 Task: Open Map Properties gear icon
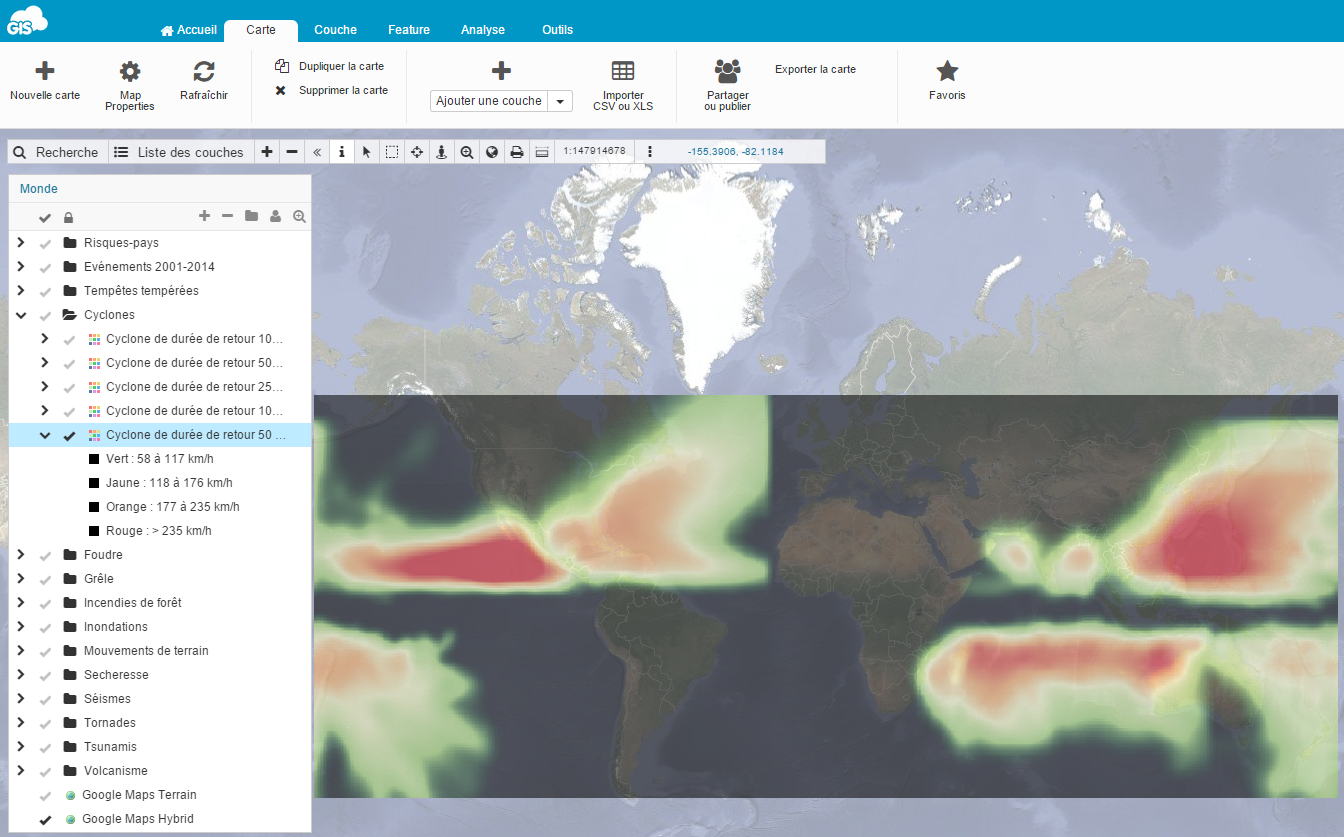point(130,71)
